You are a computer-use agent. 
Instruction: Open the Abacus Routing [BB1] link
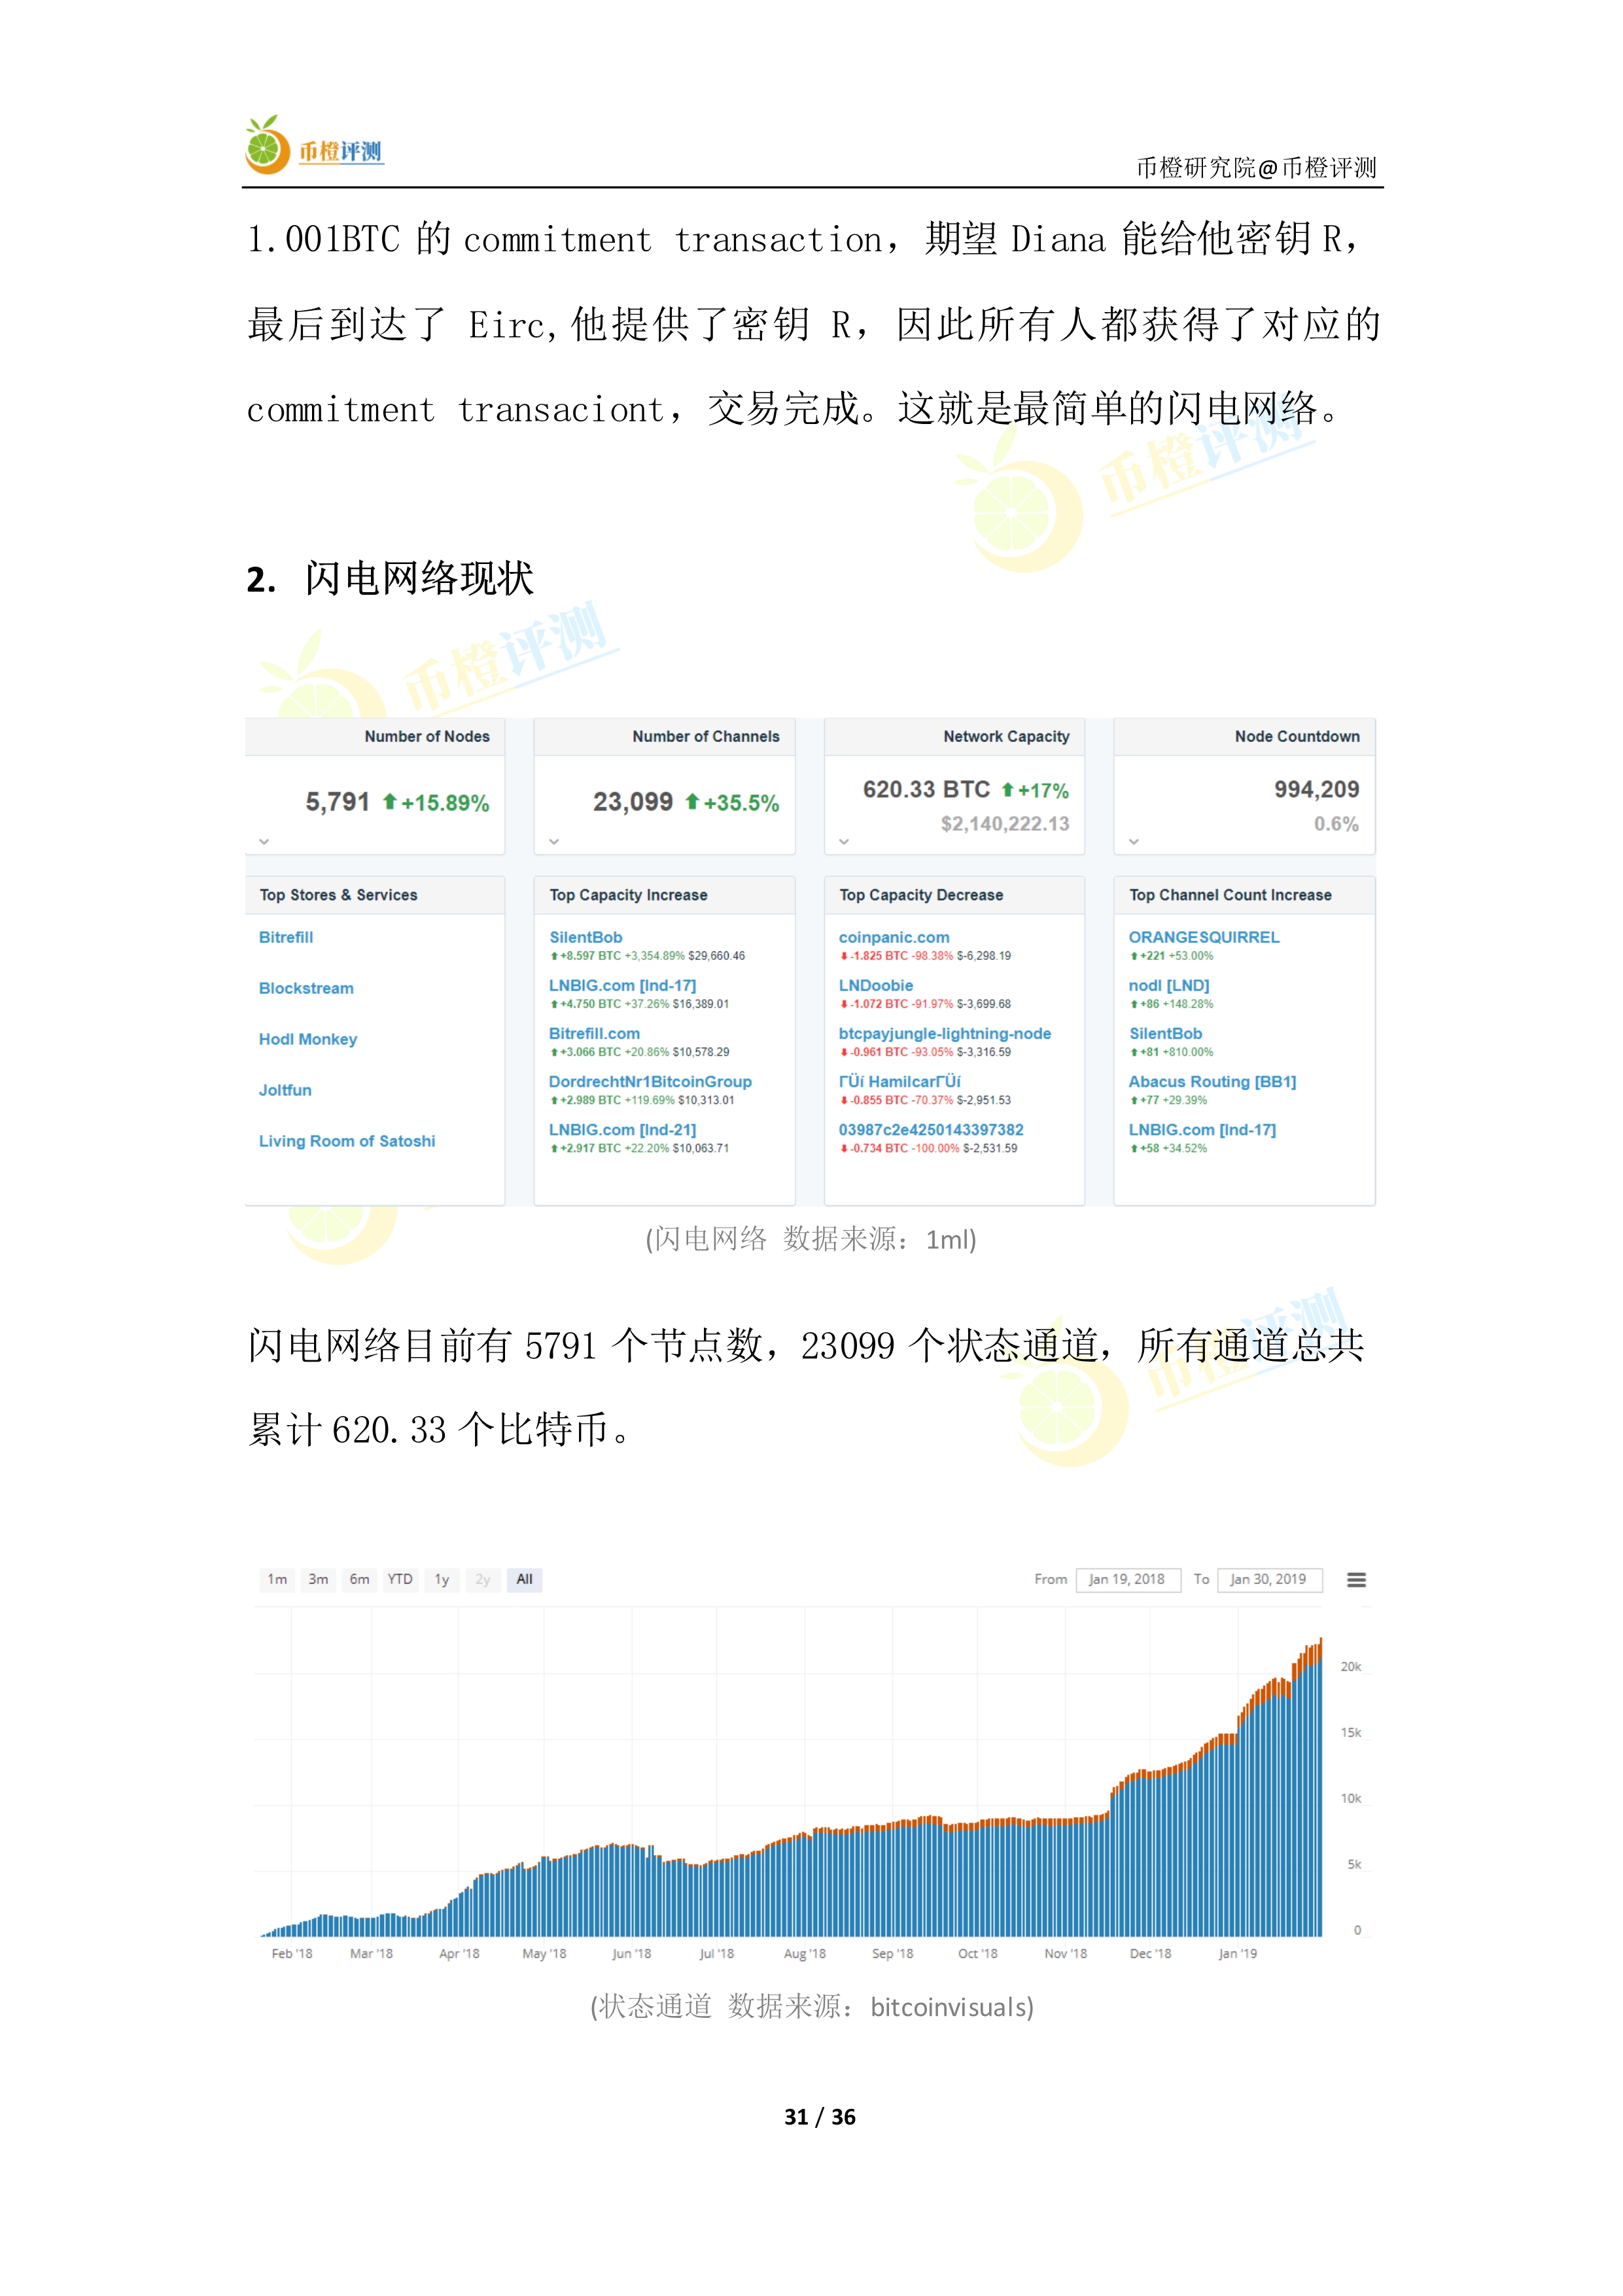[x=1212, y=1081]
